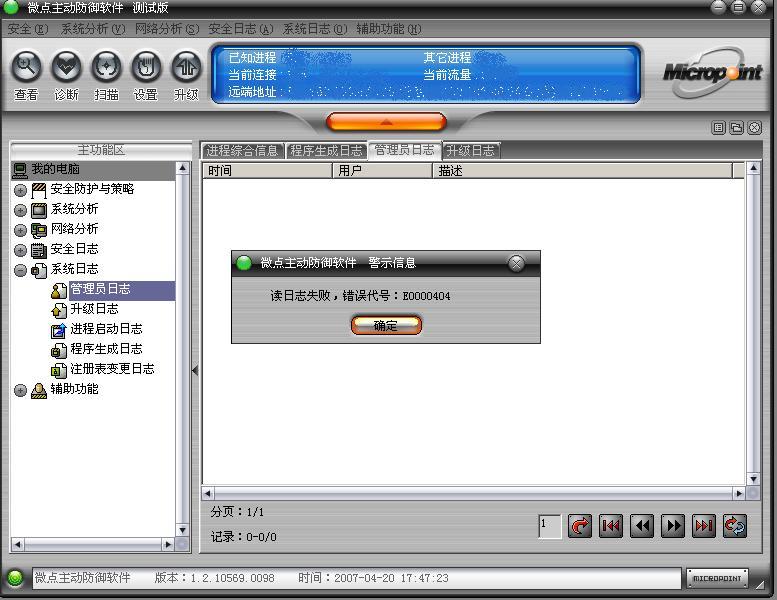Click the green status indicator icon
777x600 pixels.
click(x=15, y=578)
